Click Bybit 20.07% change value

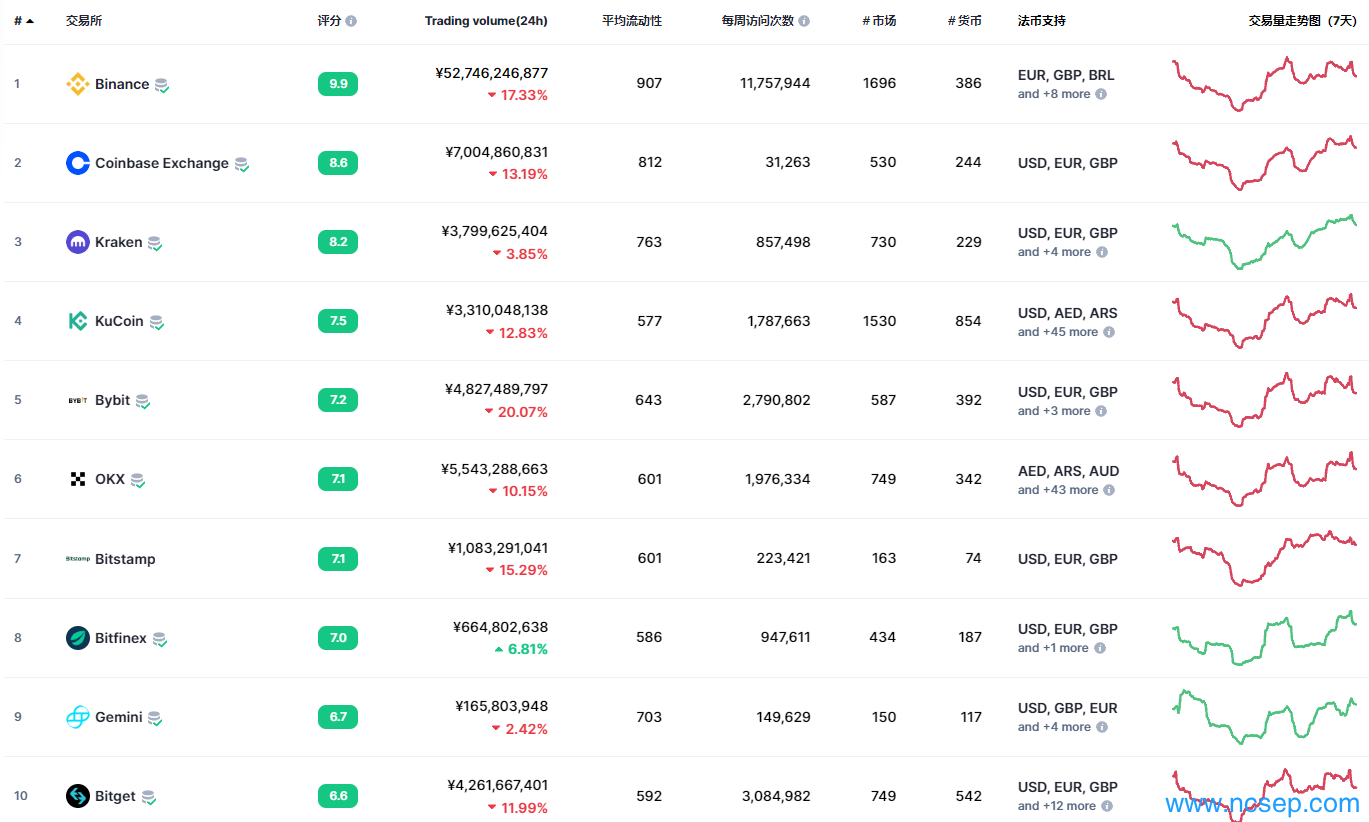524,412
